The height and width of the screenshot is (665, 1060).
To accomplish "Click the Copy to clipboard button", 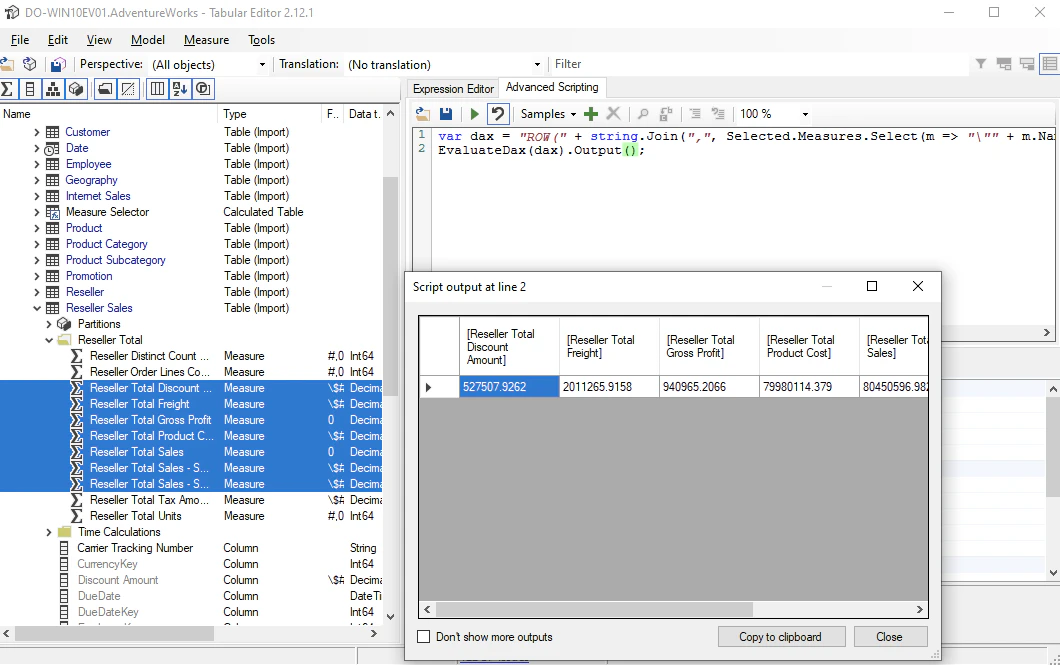I will point(781,637).
